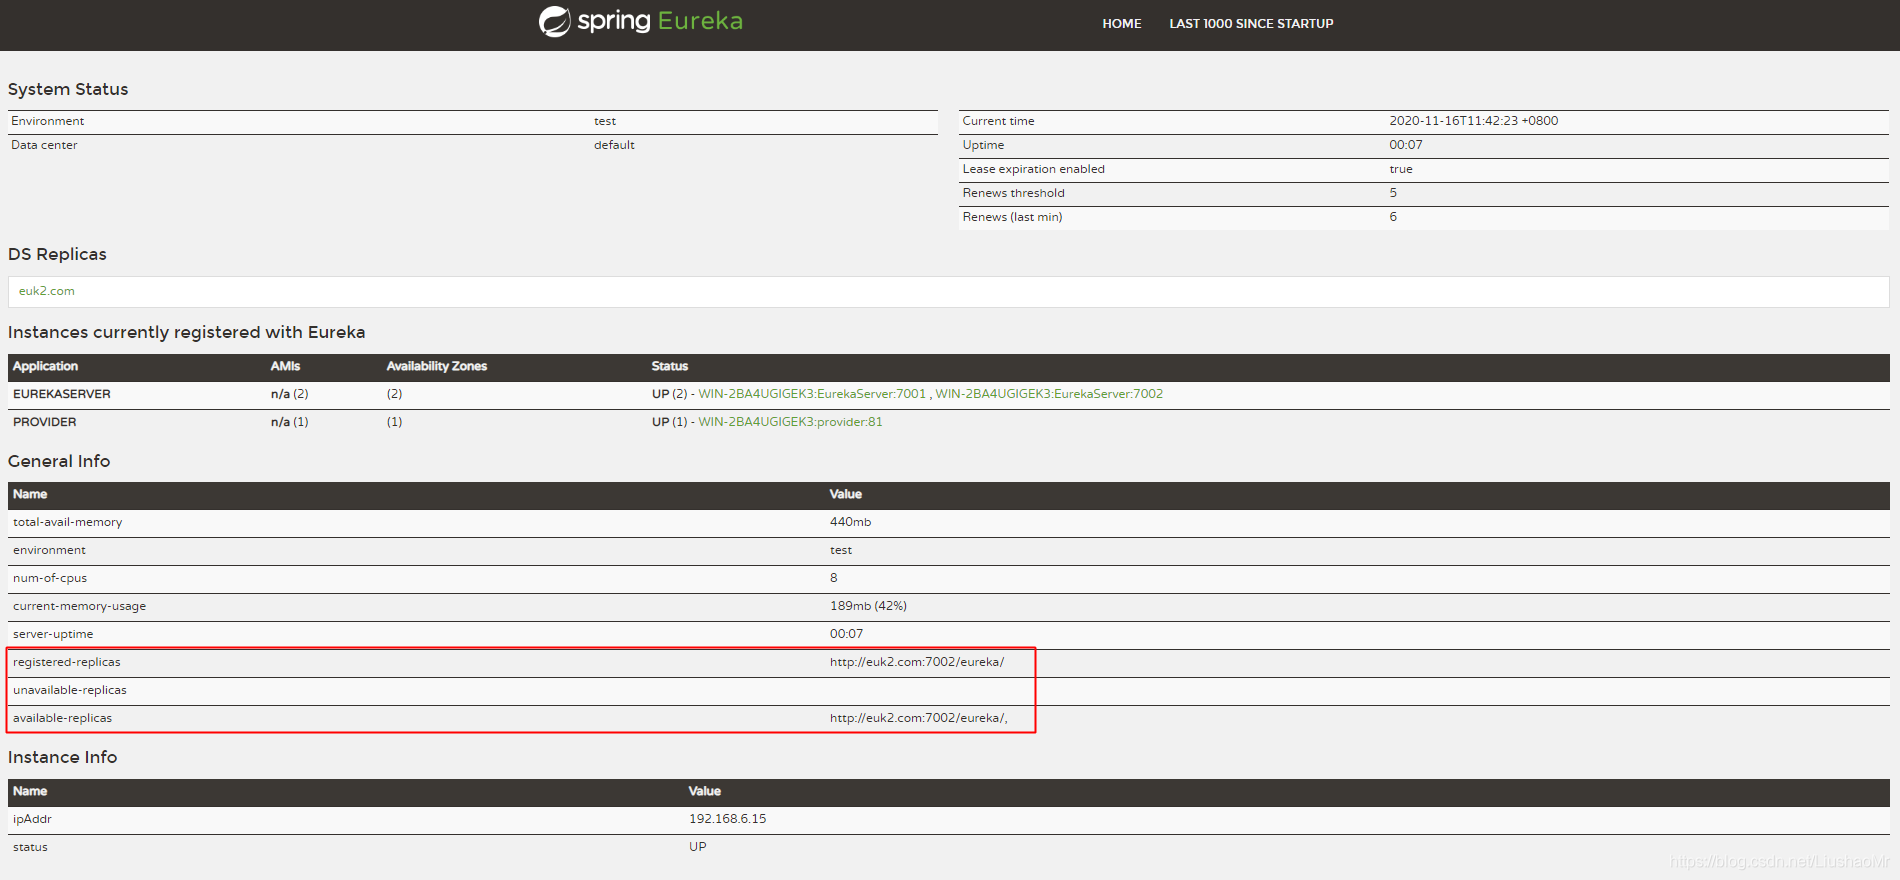The height and width of the screenshot is (880, 1900).
Task: Select the Current time value 2020-11-16T11:42:23
Action: 1473,121
